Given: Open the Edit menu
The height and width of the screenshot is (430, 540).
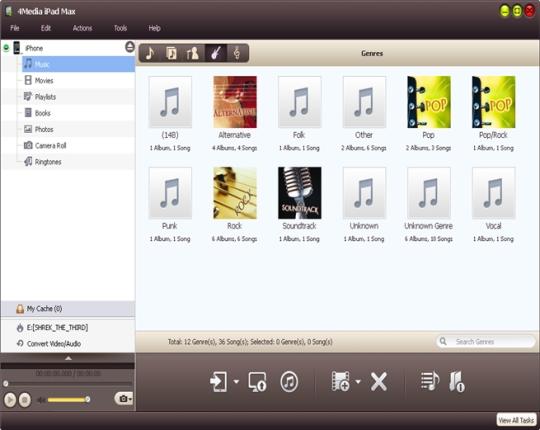Looking at the screenshot, I should [x=46, y=28].
